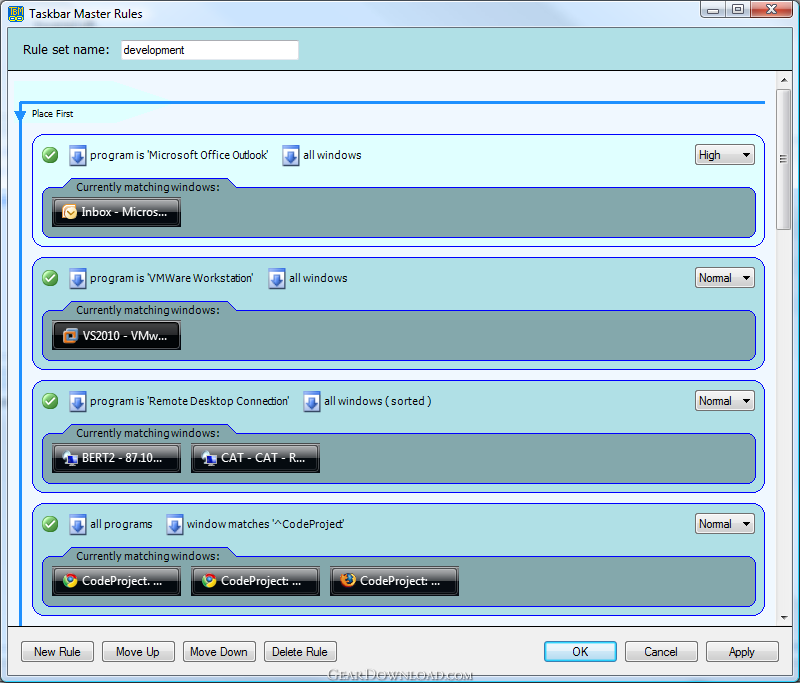The image size is (800, 683).
Task: Select 'BERT2 - 87.10...' matching window button
Action: pos(116,458)
